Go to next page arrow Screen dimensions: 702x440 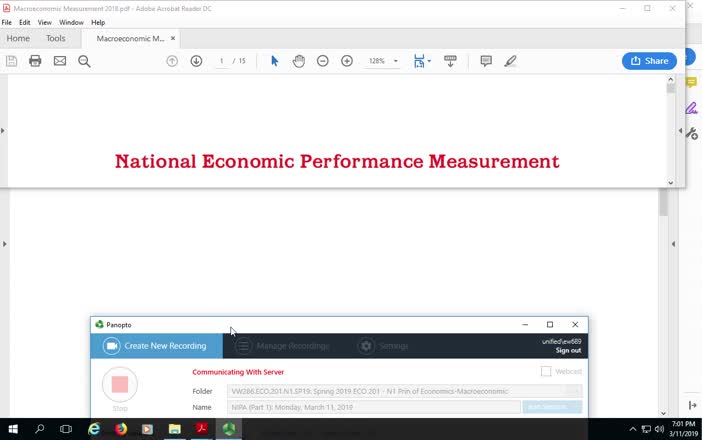[196, 61]
